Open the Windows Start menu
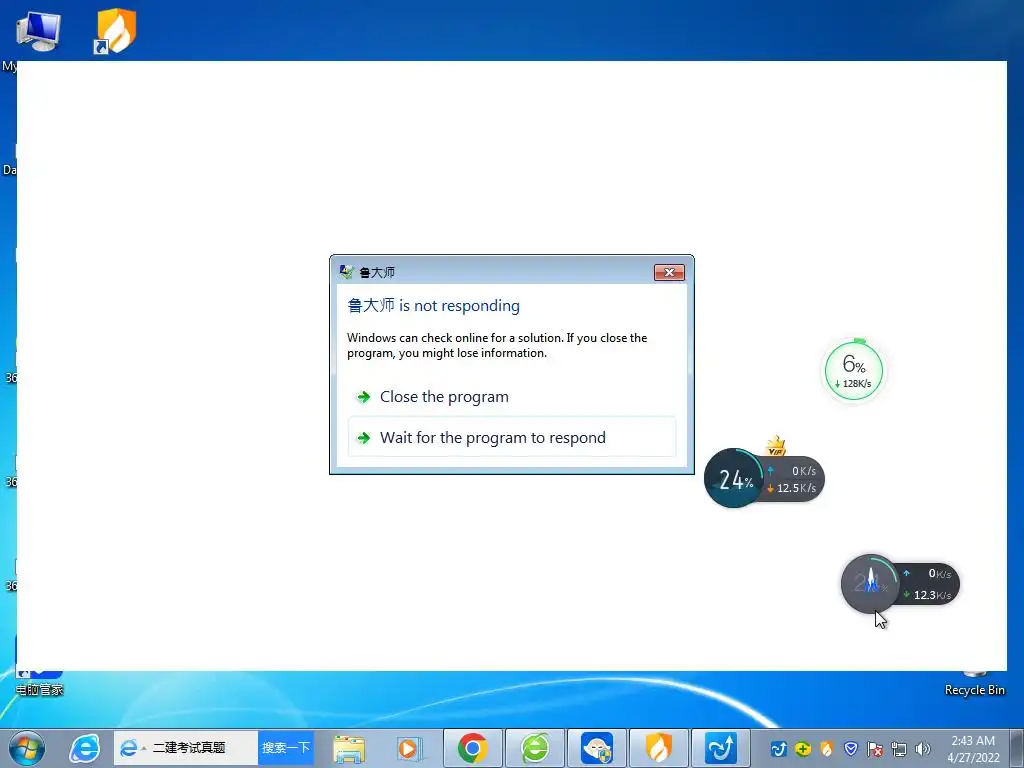This screenshot has width=1024, height=768. coord(26,748)
